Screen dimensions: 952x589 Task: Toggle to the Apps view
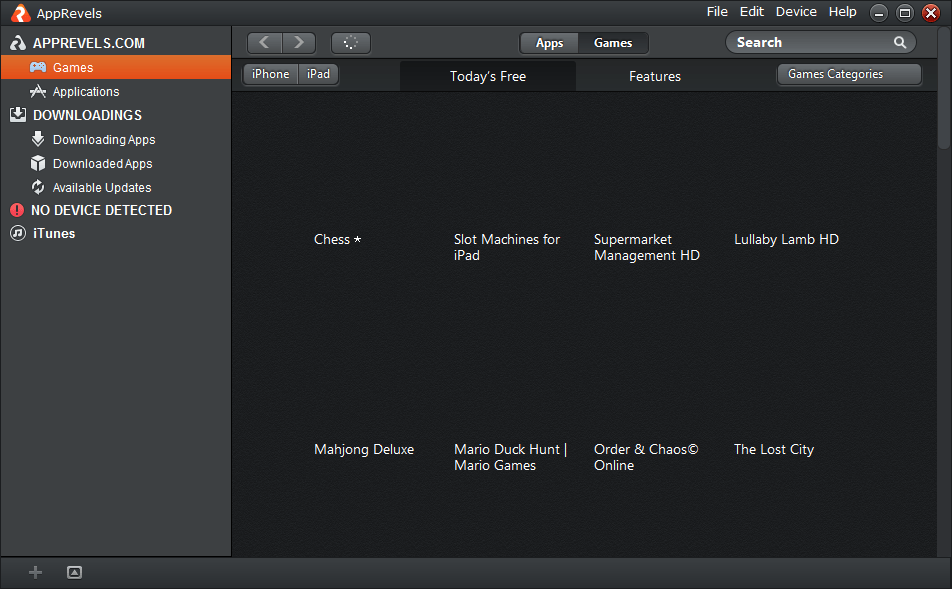click(549, 43)
